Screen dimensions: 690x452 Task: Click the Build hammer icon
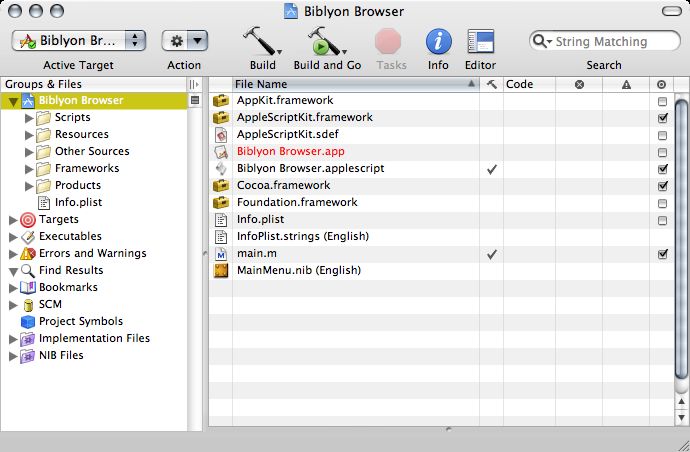tap(260, 42)
